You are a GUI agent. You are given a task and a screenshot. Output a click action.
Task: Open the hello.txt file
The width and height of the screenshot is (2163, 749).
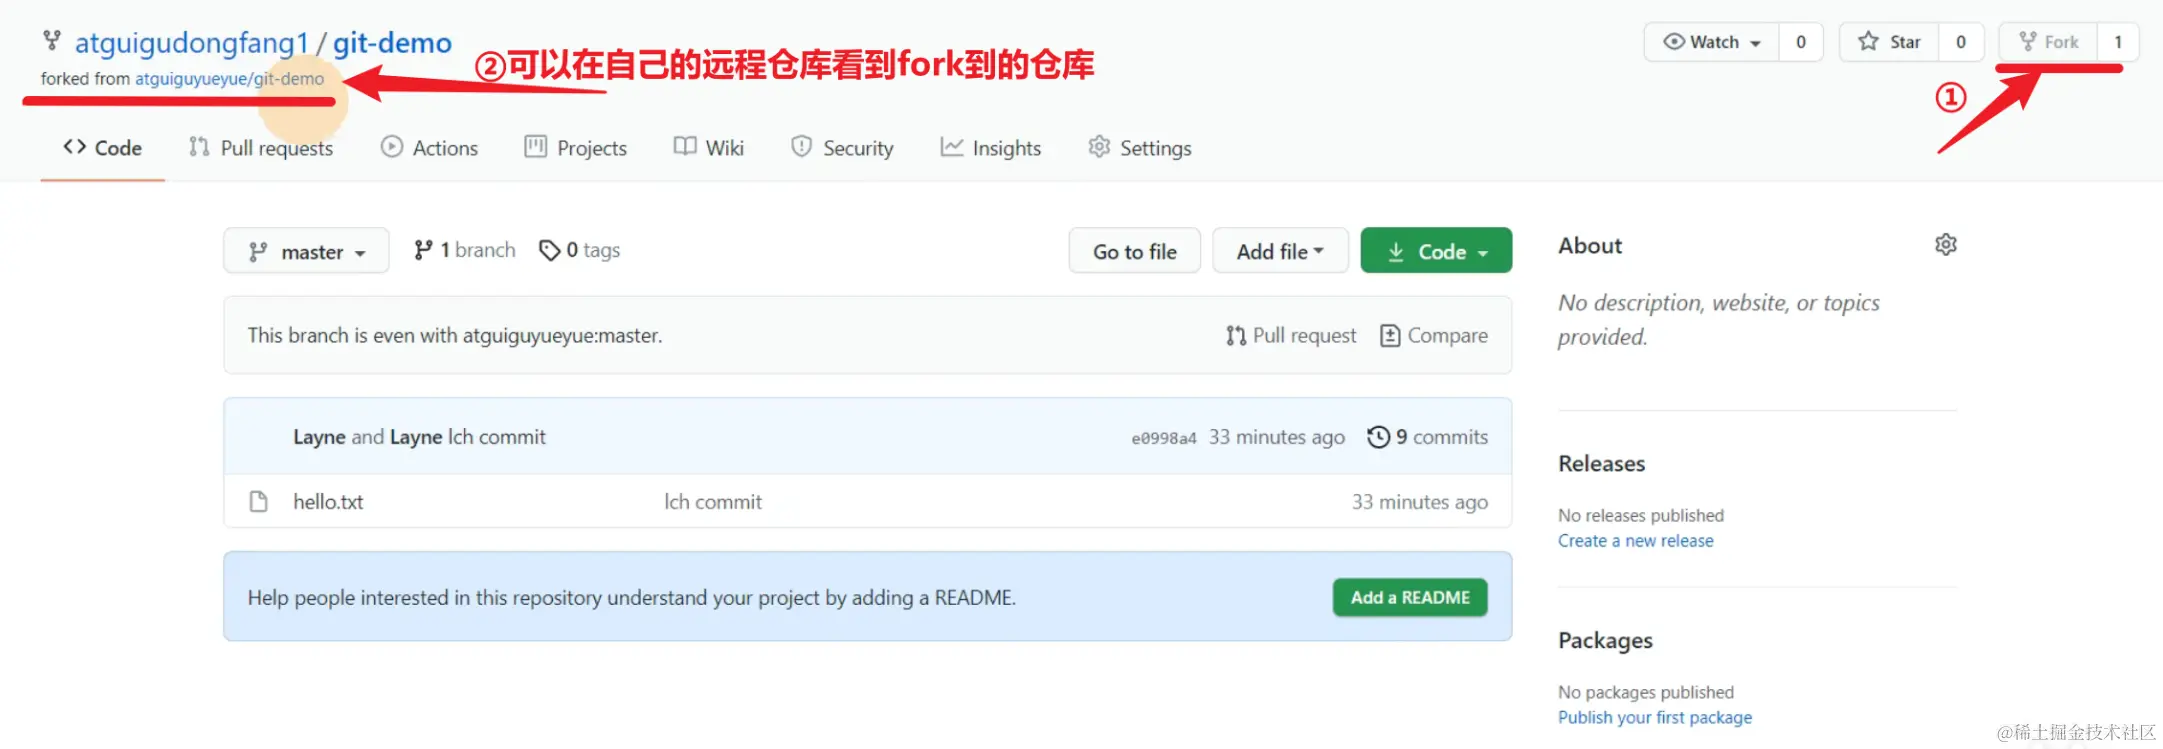pyautogui.click(x=328, y=502)
